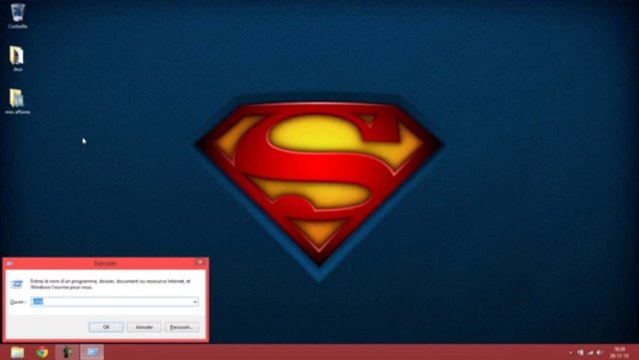Click the Annuler button

(144, 327)
